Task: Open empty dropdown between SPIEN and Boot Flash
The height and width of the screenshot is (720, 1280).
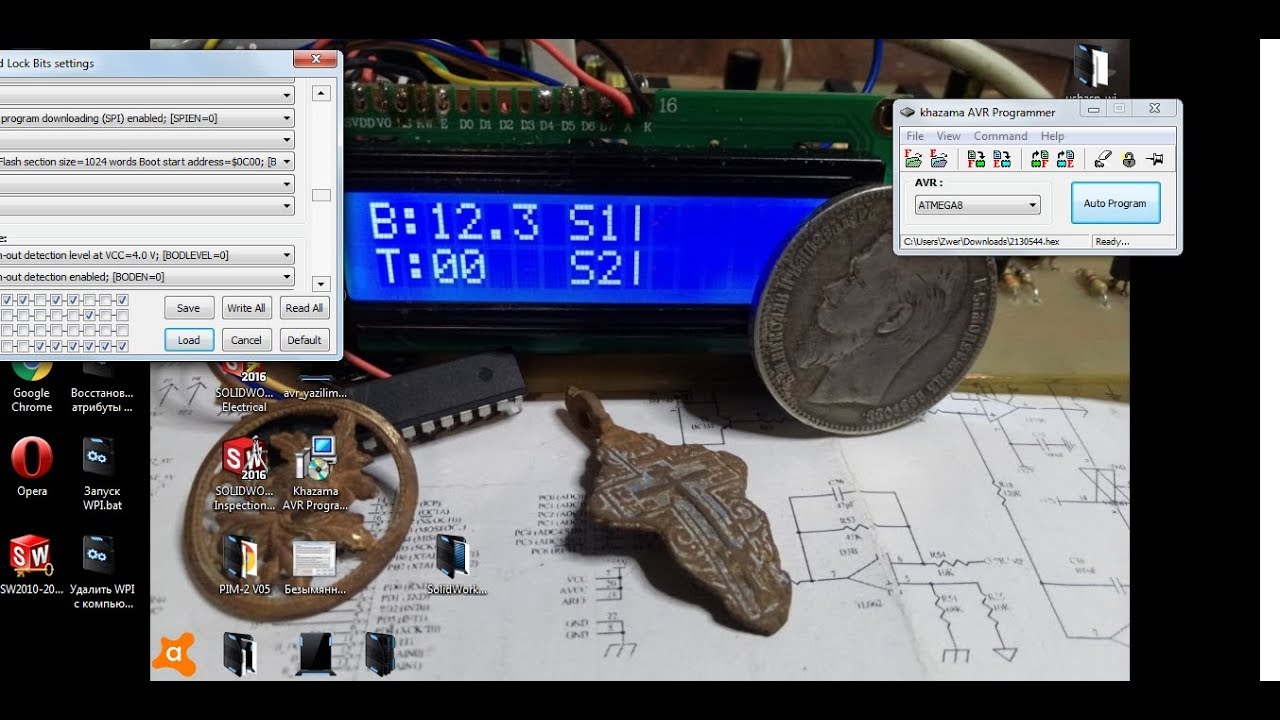Action: click(x=147, y=140)
